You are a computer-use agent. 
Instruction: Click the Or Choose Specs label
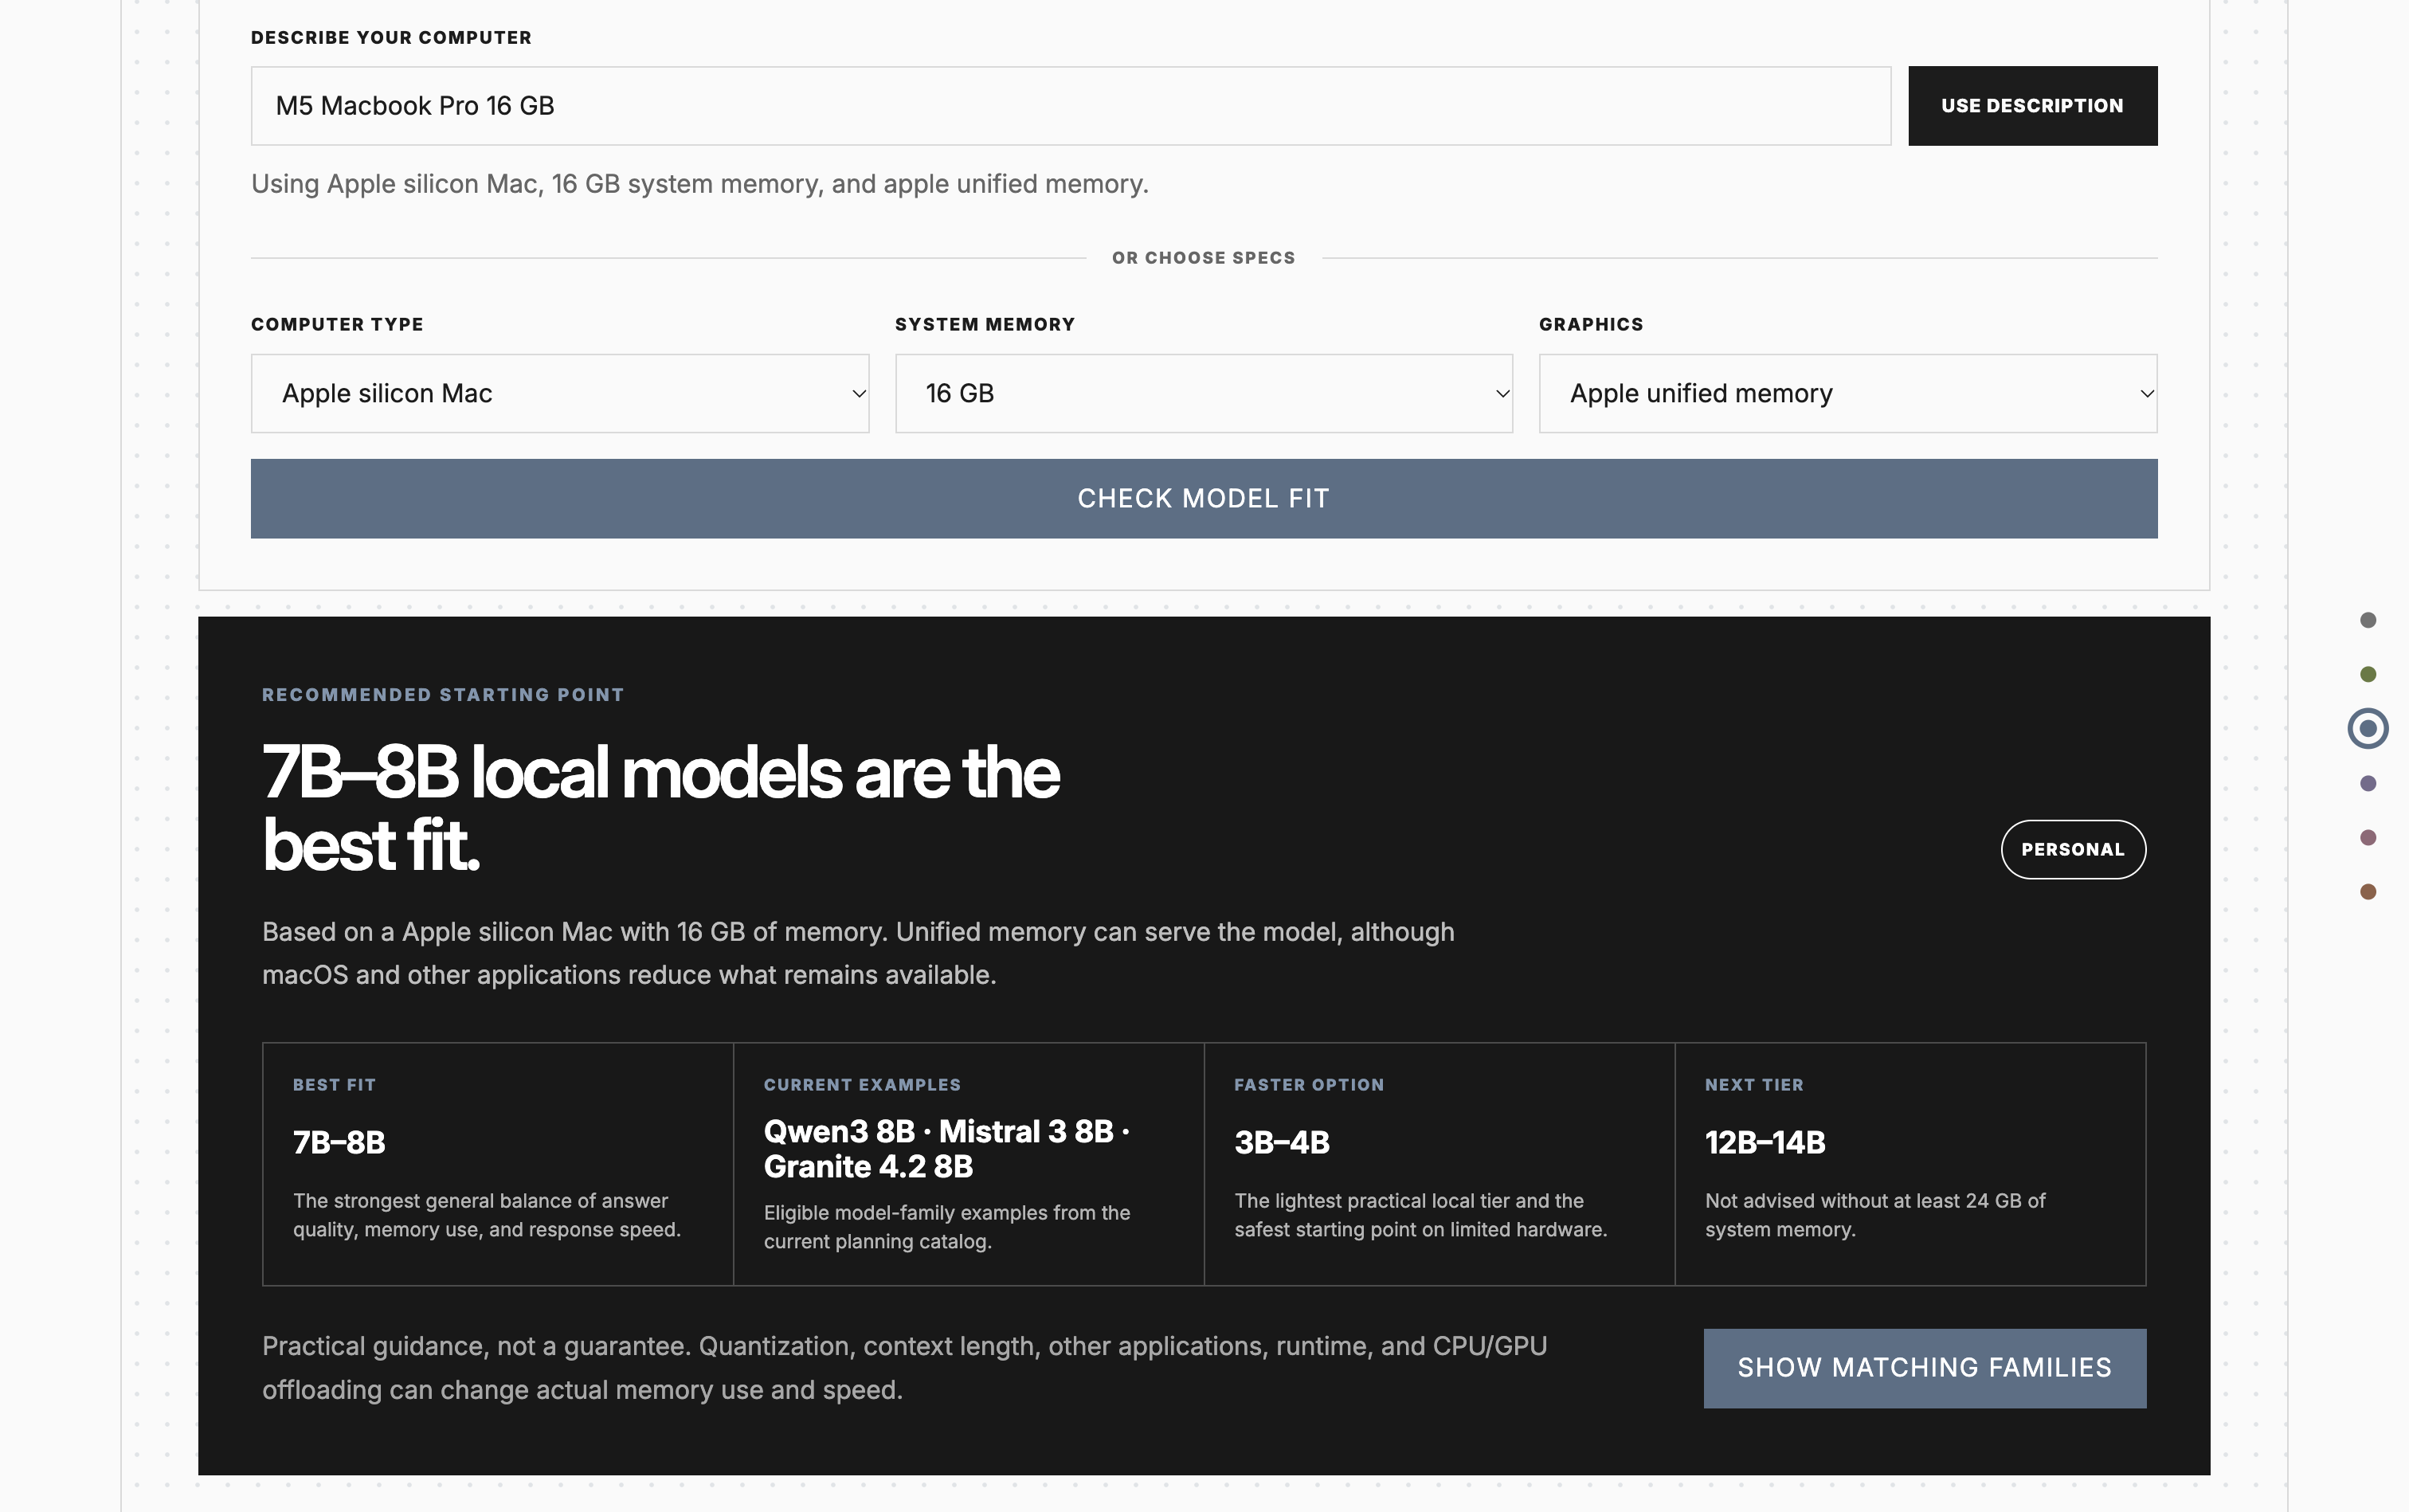[1204, 258]
